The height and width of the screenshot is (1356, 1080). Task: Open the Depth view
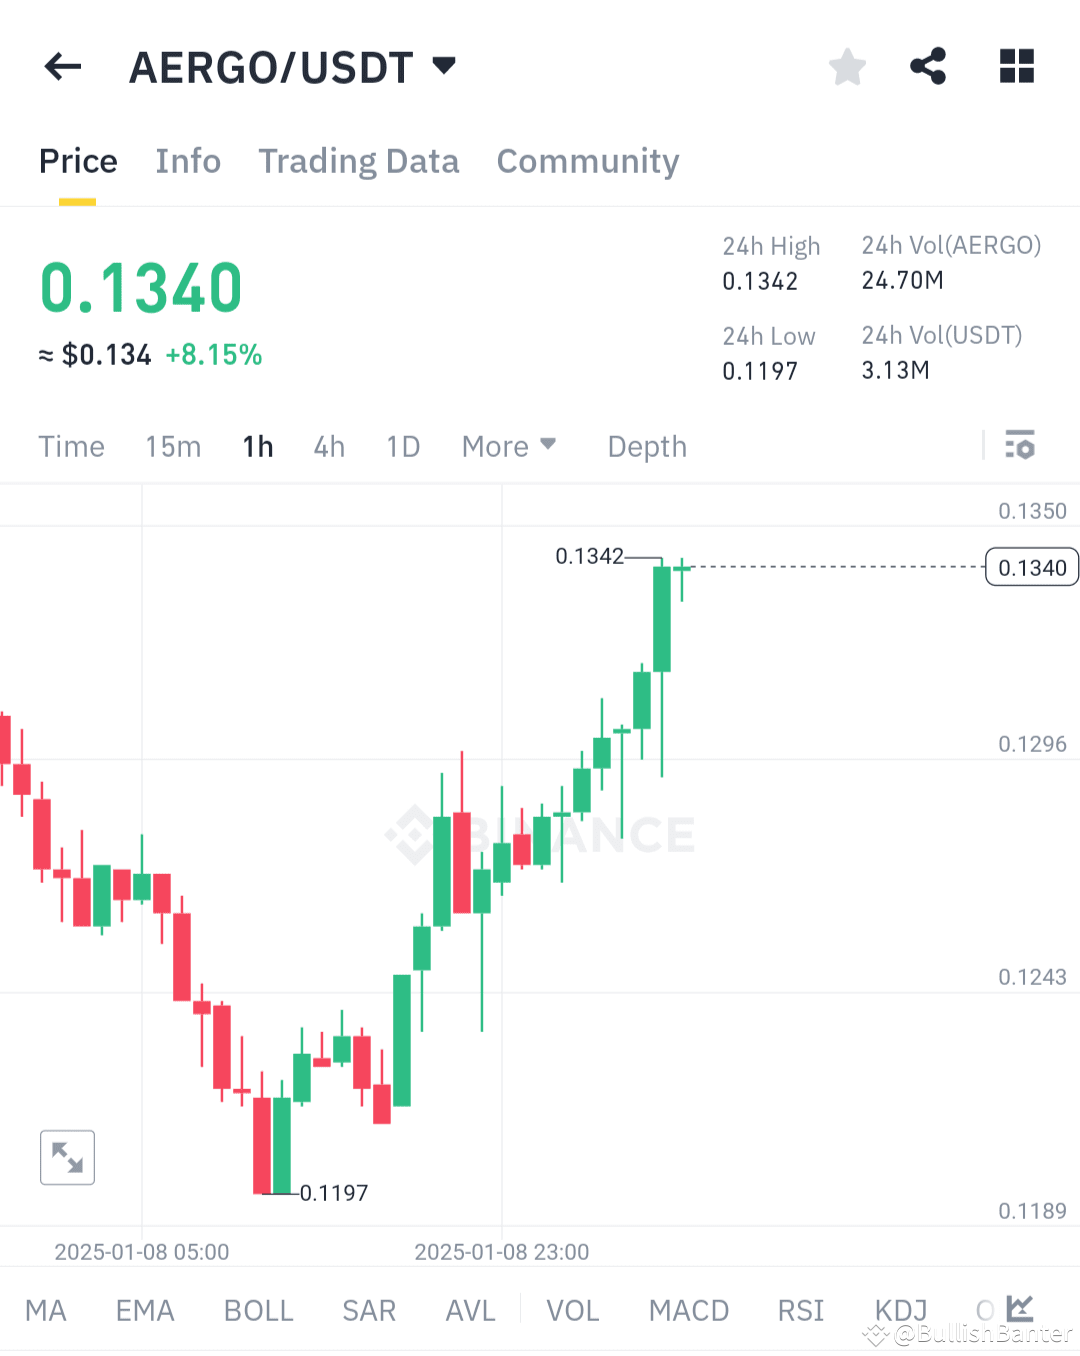coord(646,446)
